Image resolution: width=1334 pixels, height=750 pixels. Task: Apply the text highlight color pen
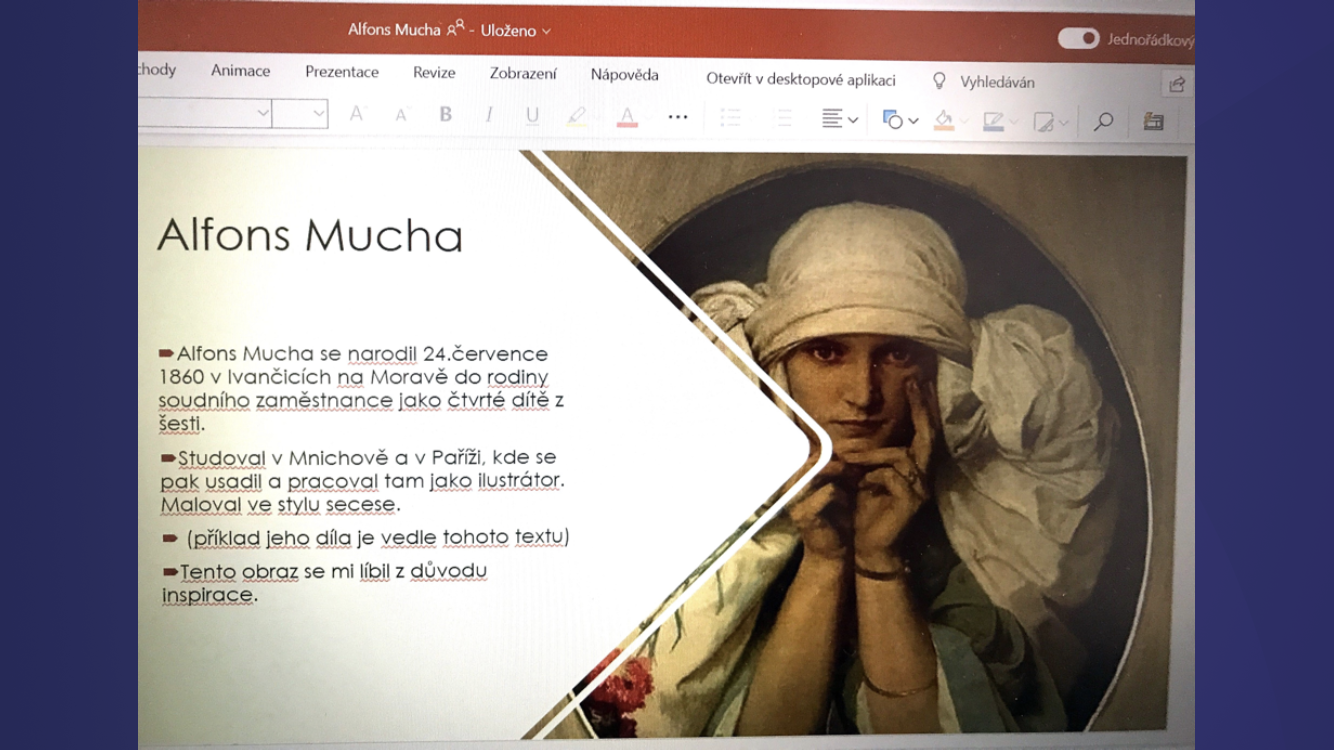(577, 117)
